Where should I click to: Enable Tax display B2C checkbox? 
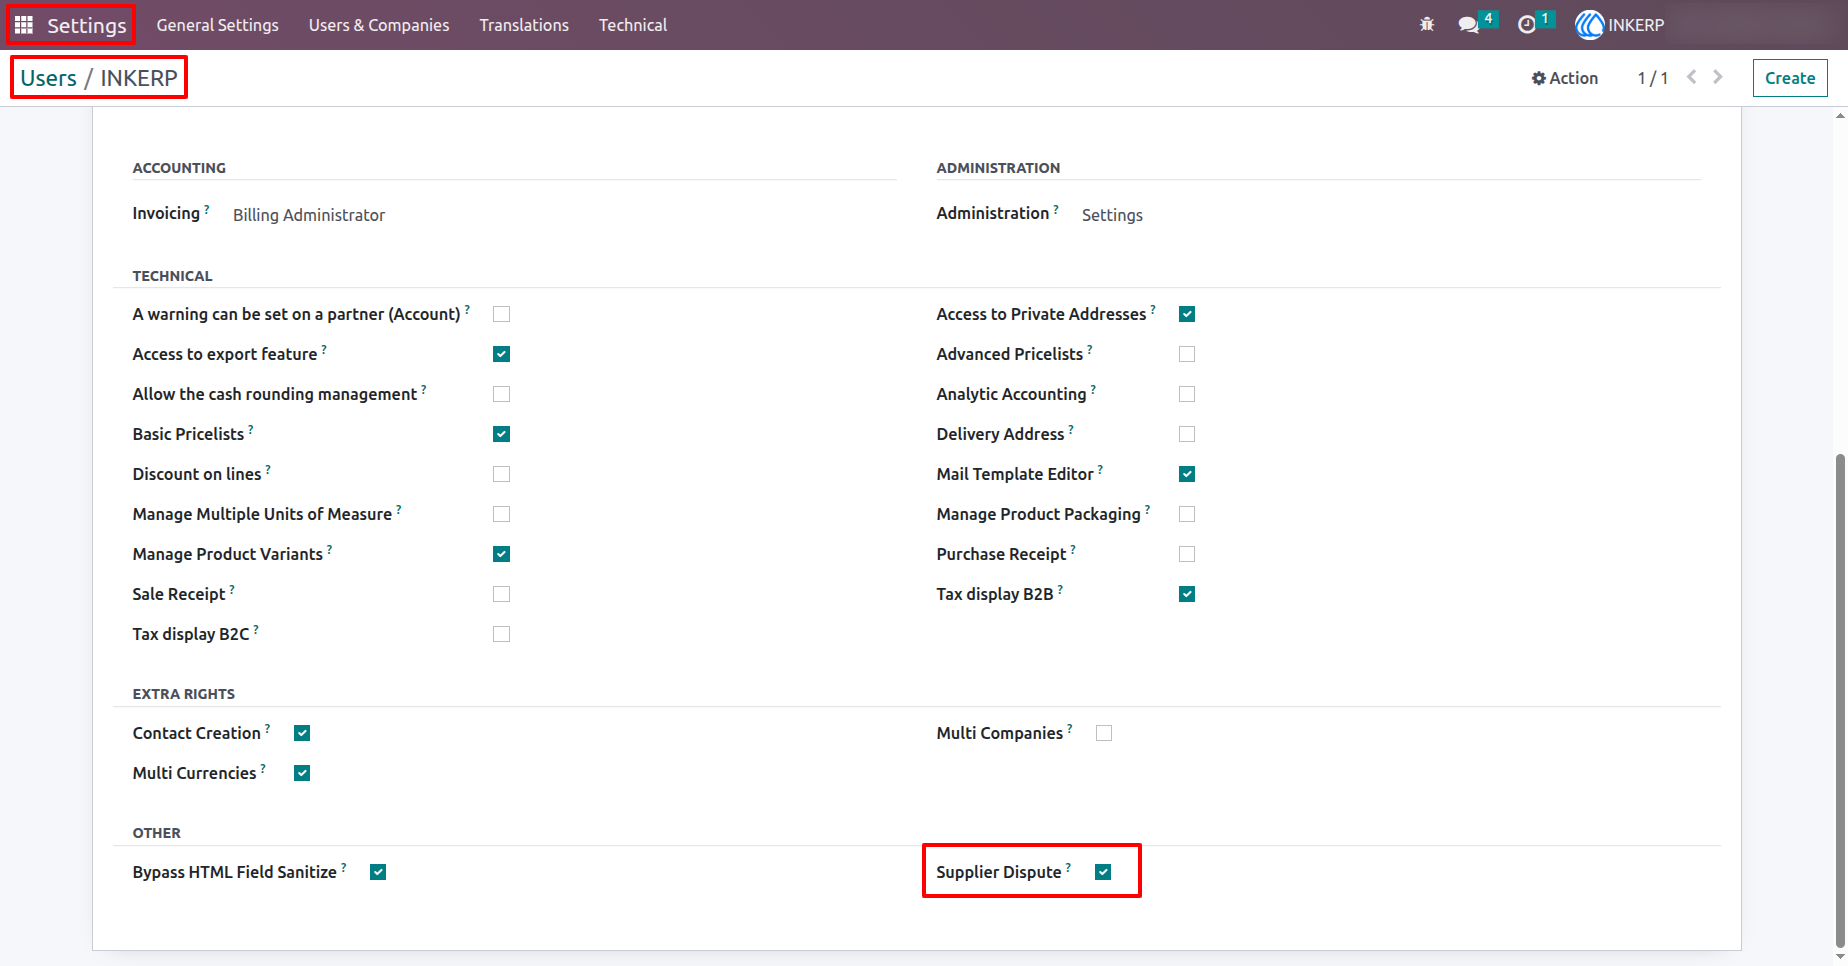(x=502, y=634)
